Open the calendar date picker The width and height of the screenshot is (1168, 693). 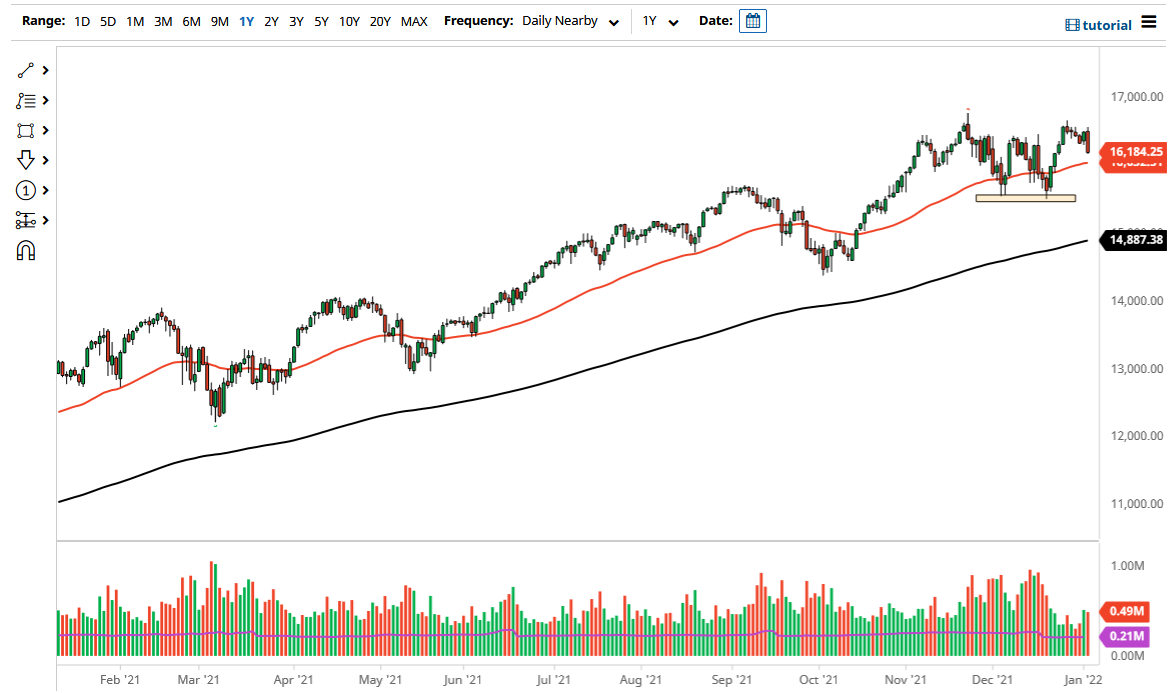pyautogui.click(x=752, y=20)
